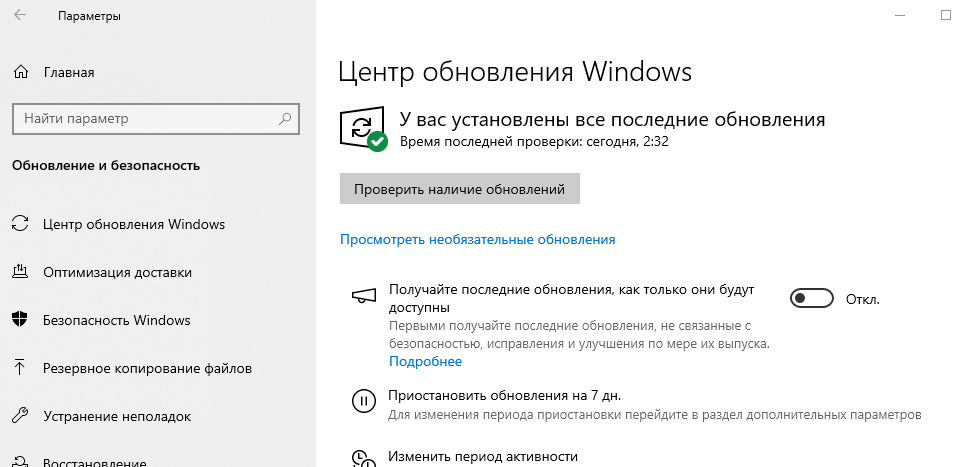977x467 pixels.
Task: Click У вас установлены все последние обновления text
Action: pos(612,119)
